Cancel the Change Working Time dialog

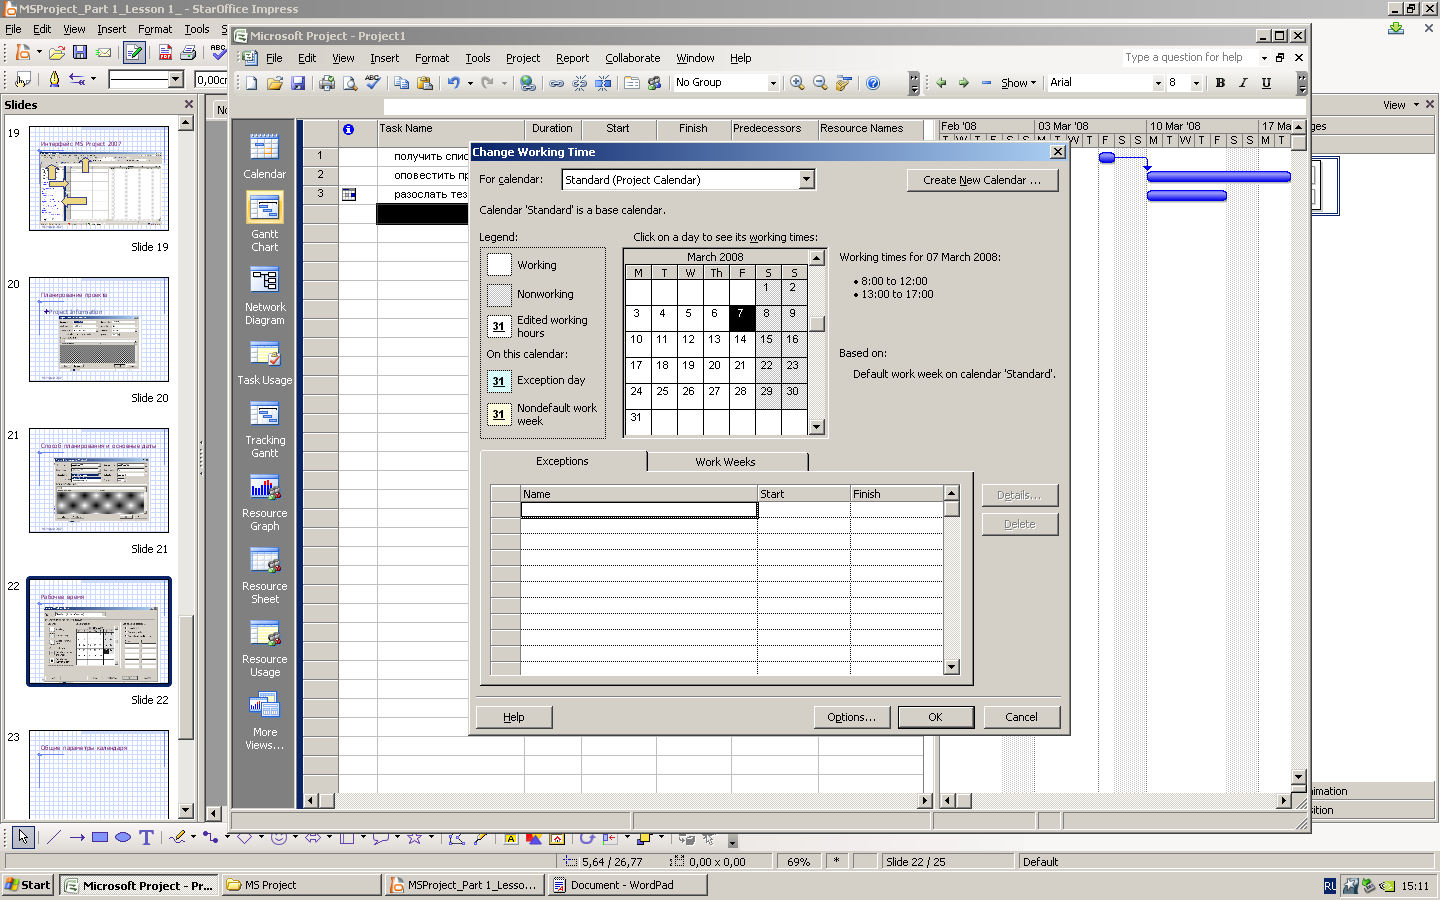(1021, 717)
